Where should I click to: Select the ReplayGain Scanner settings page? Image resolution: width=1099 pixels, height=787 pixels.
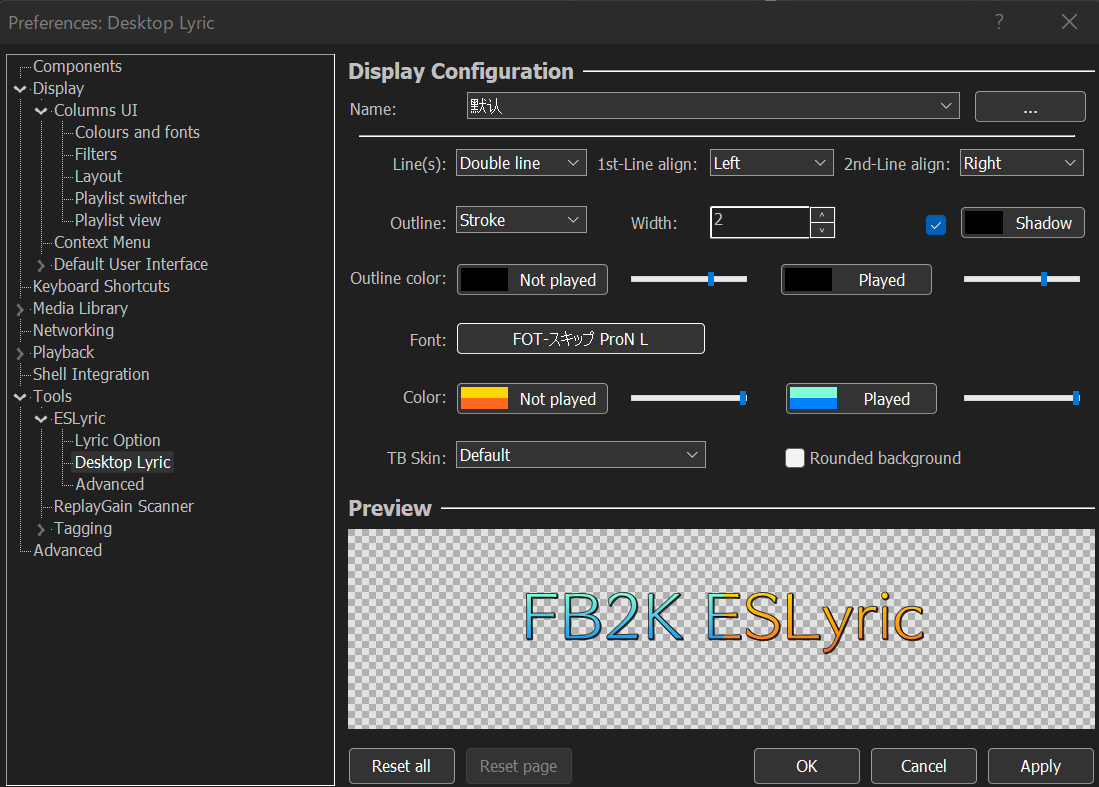tap(122, 506)
